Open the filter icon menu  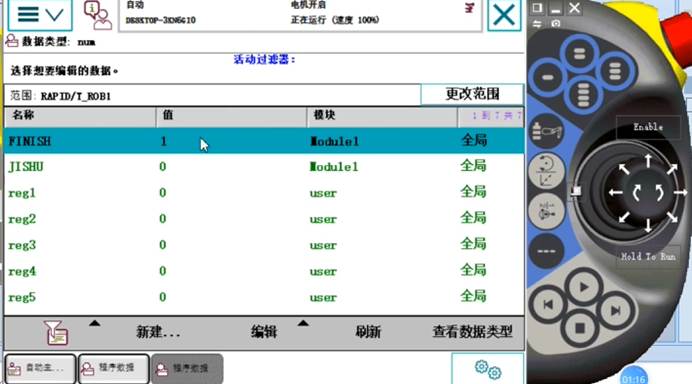point(56,332)
